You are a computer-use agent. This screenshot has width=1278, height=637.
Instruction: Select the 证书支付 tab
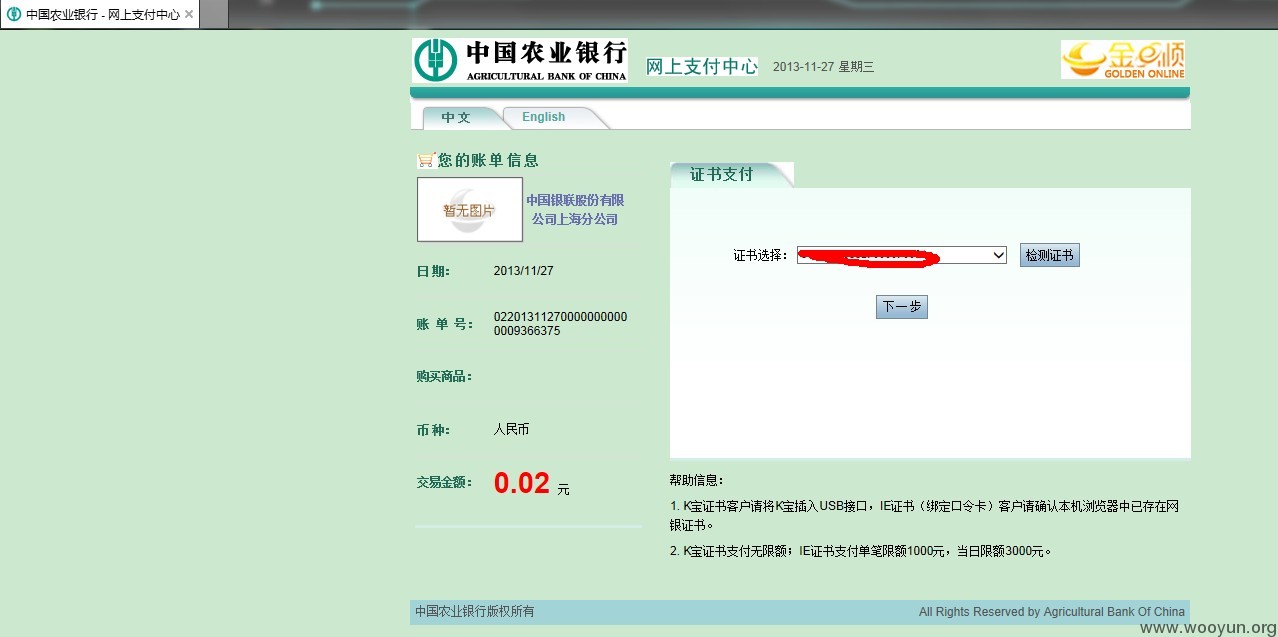pos(722,174)
